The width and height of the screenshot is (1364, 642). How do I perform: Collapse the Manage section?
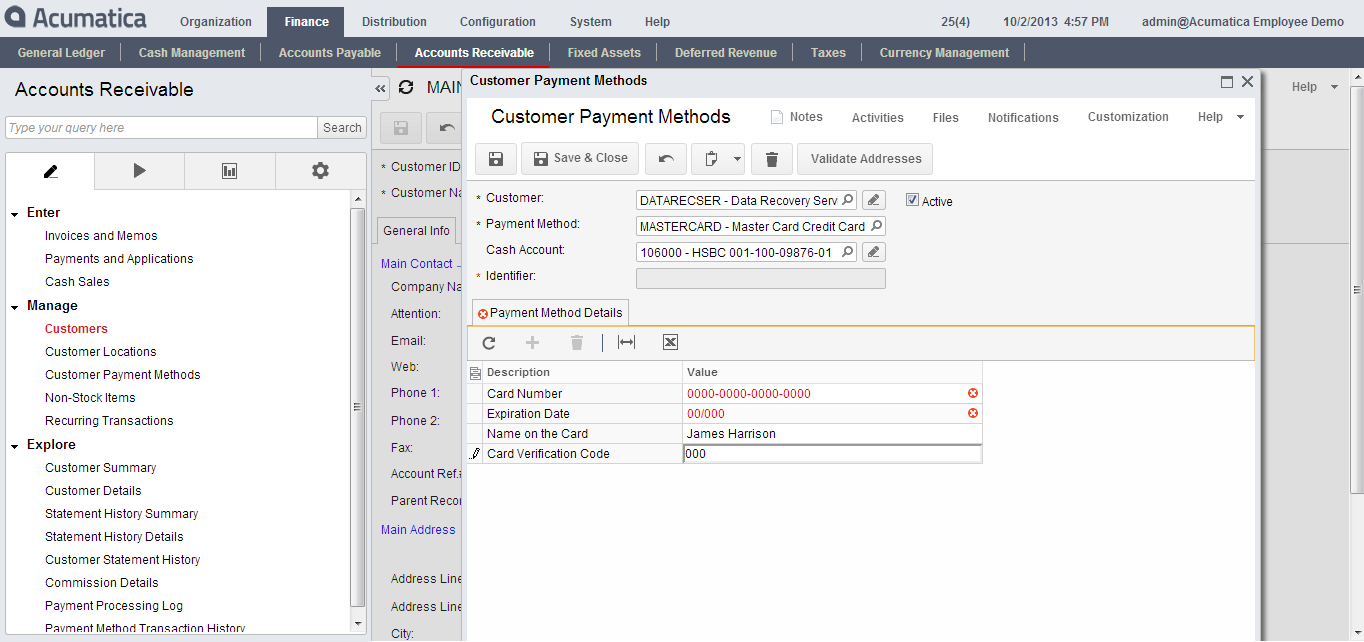(x=15, y=306)
